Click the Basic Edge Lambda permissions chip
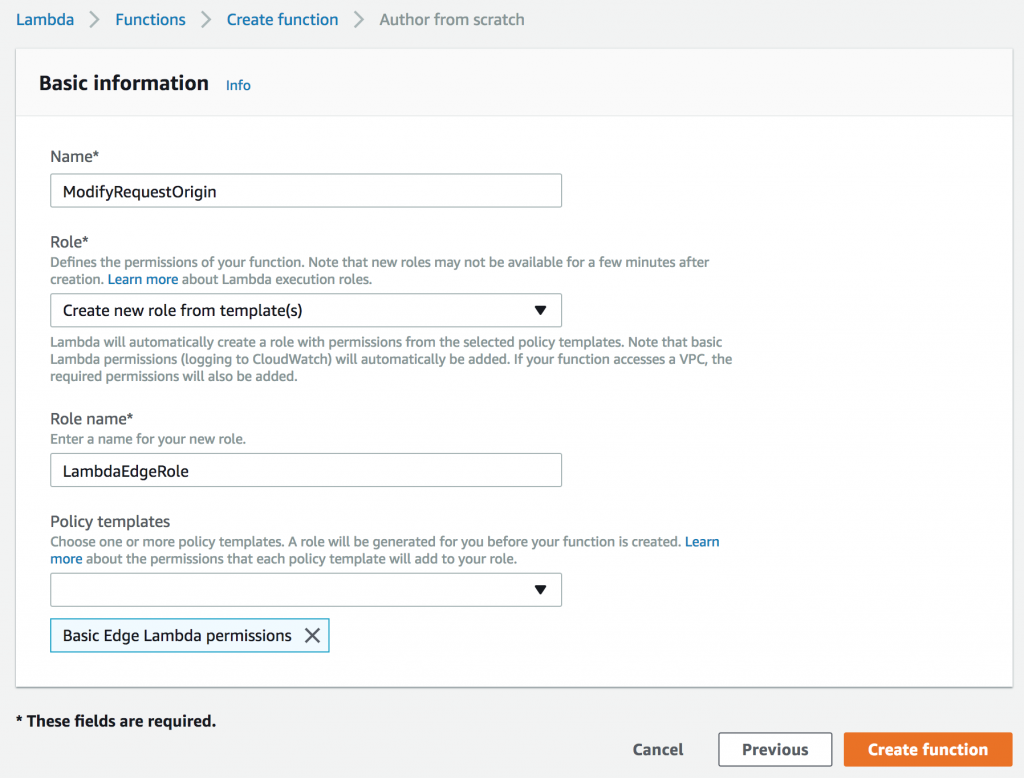The width and height of the screenshot is (1024, 778). 177,636
